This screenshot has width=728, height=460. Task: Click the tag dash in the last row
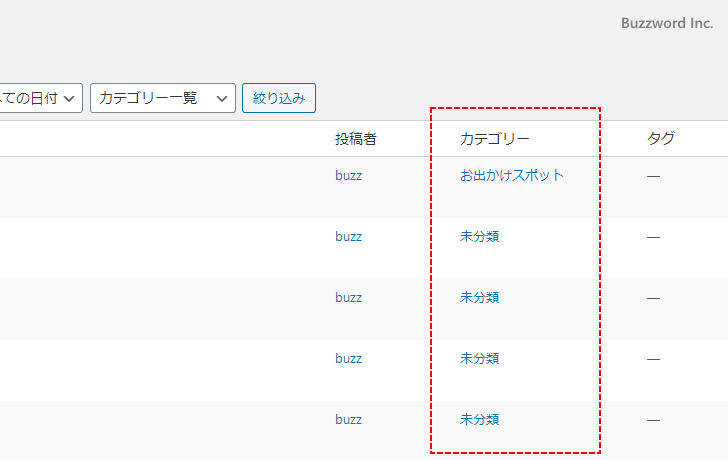(653, 420)
